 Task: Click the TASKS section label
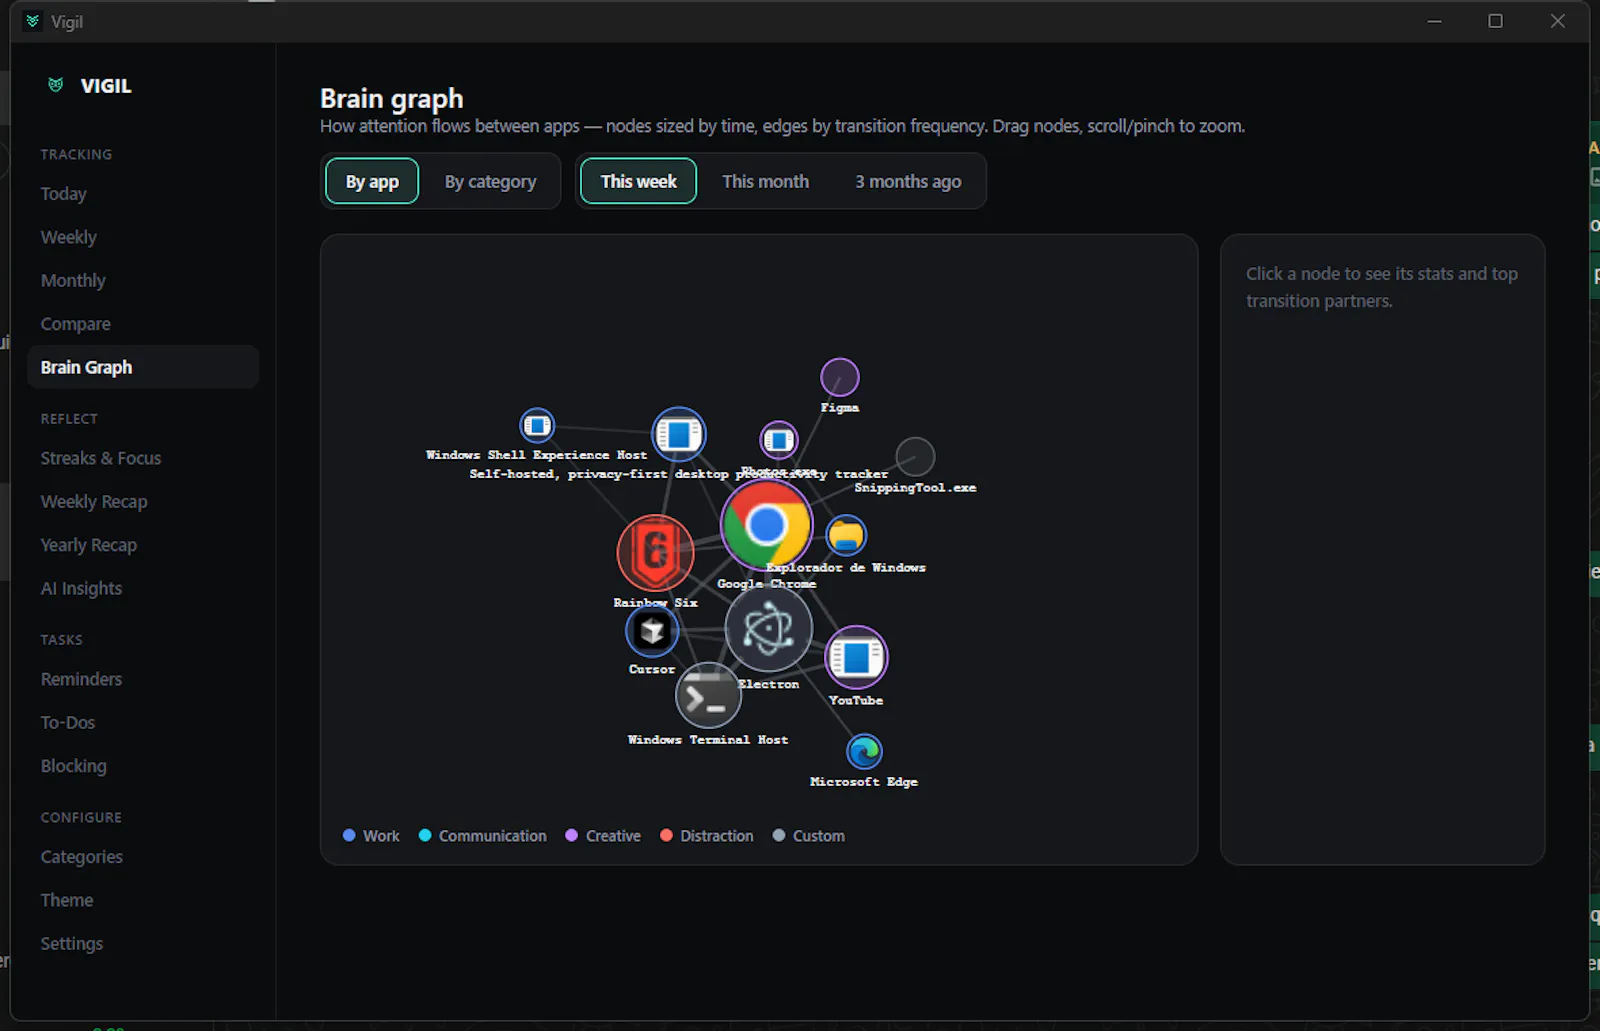click(x=62, y=640)
